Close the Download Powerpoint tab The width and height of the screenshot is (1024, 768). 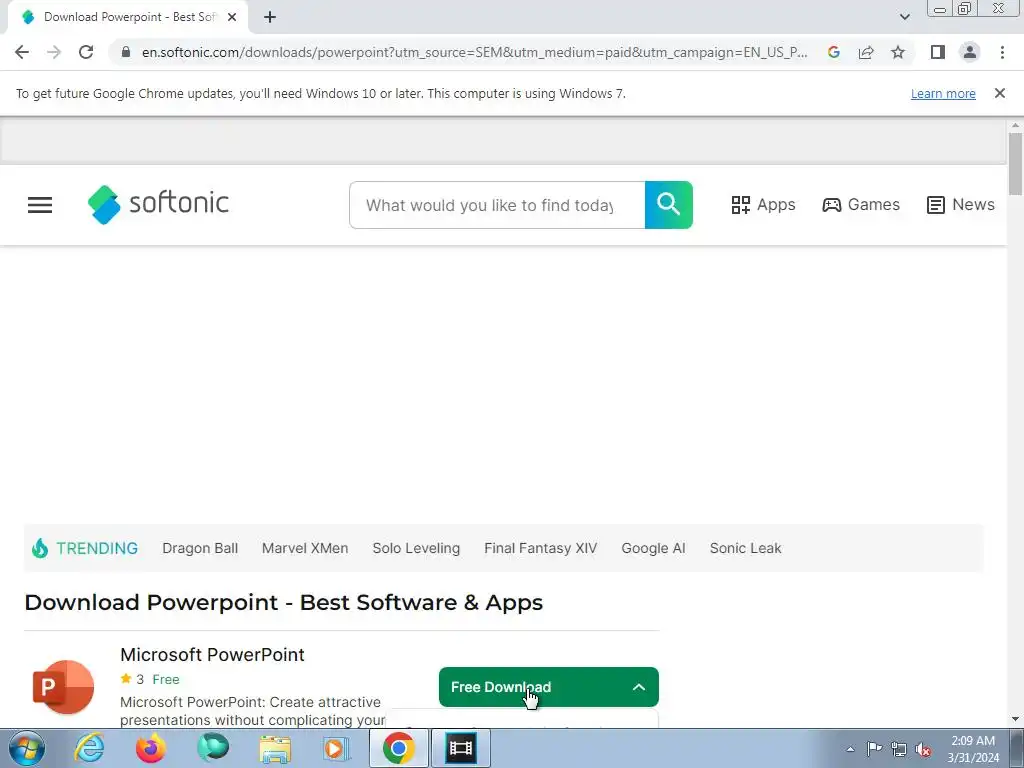pyautogui.click(x=231, y=17)
